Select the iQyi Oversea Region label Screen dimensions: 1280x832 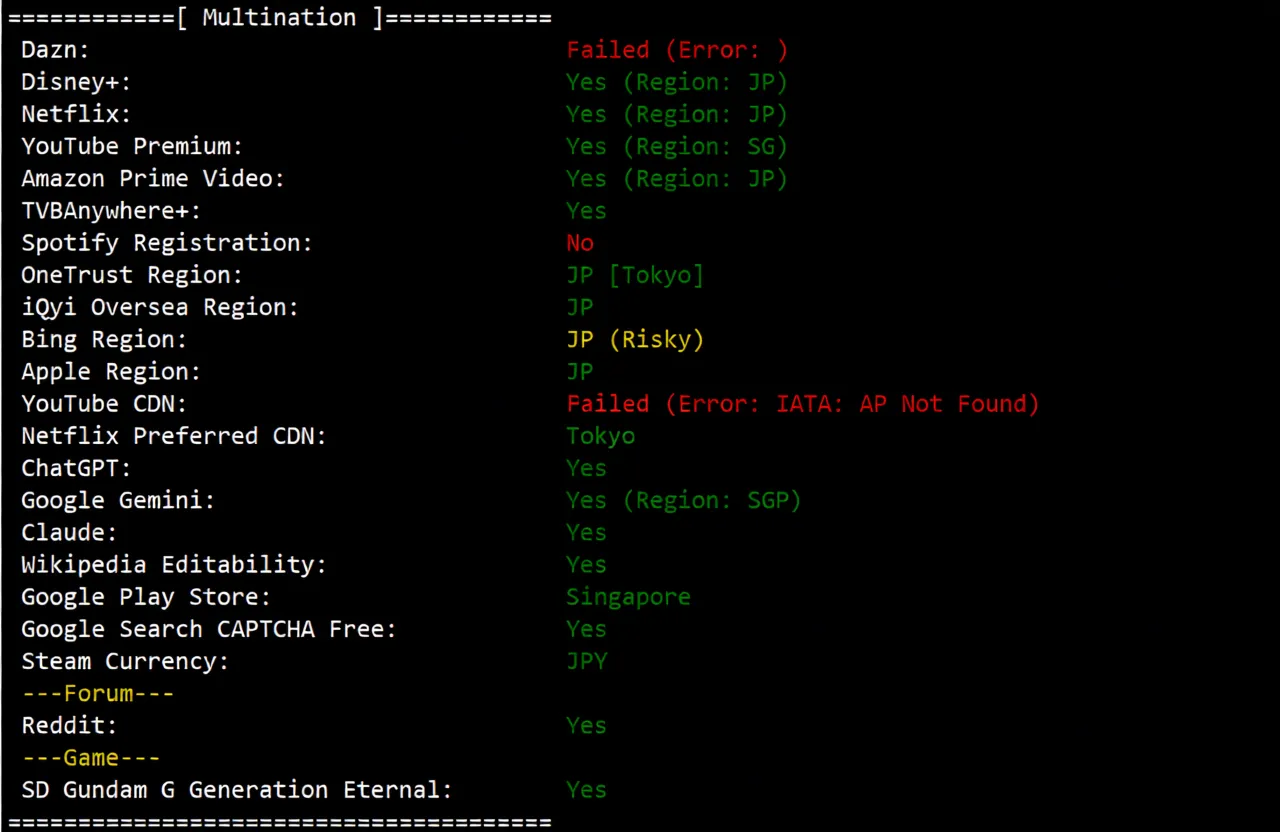click(159, 307)
